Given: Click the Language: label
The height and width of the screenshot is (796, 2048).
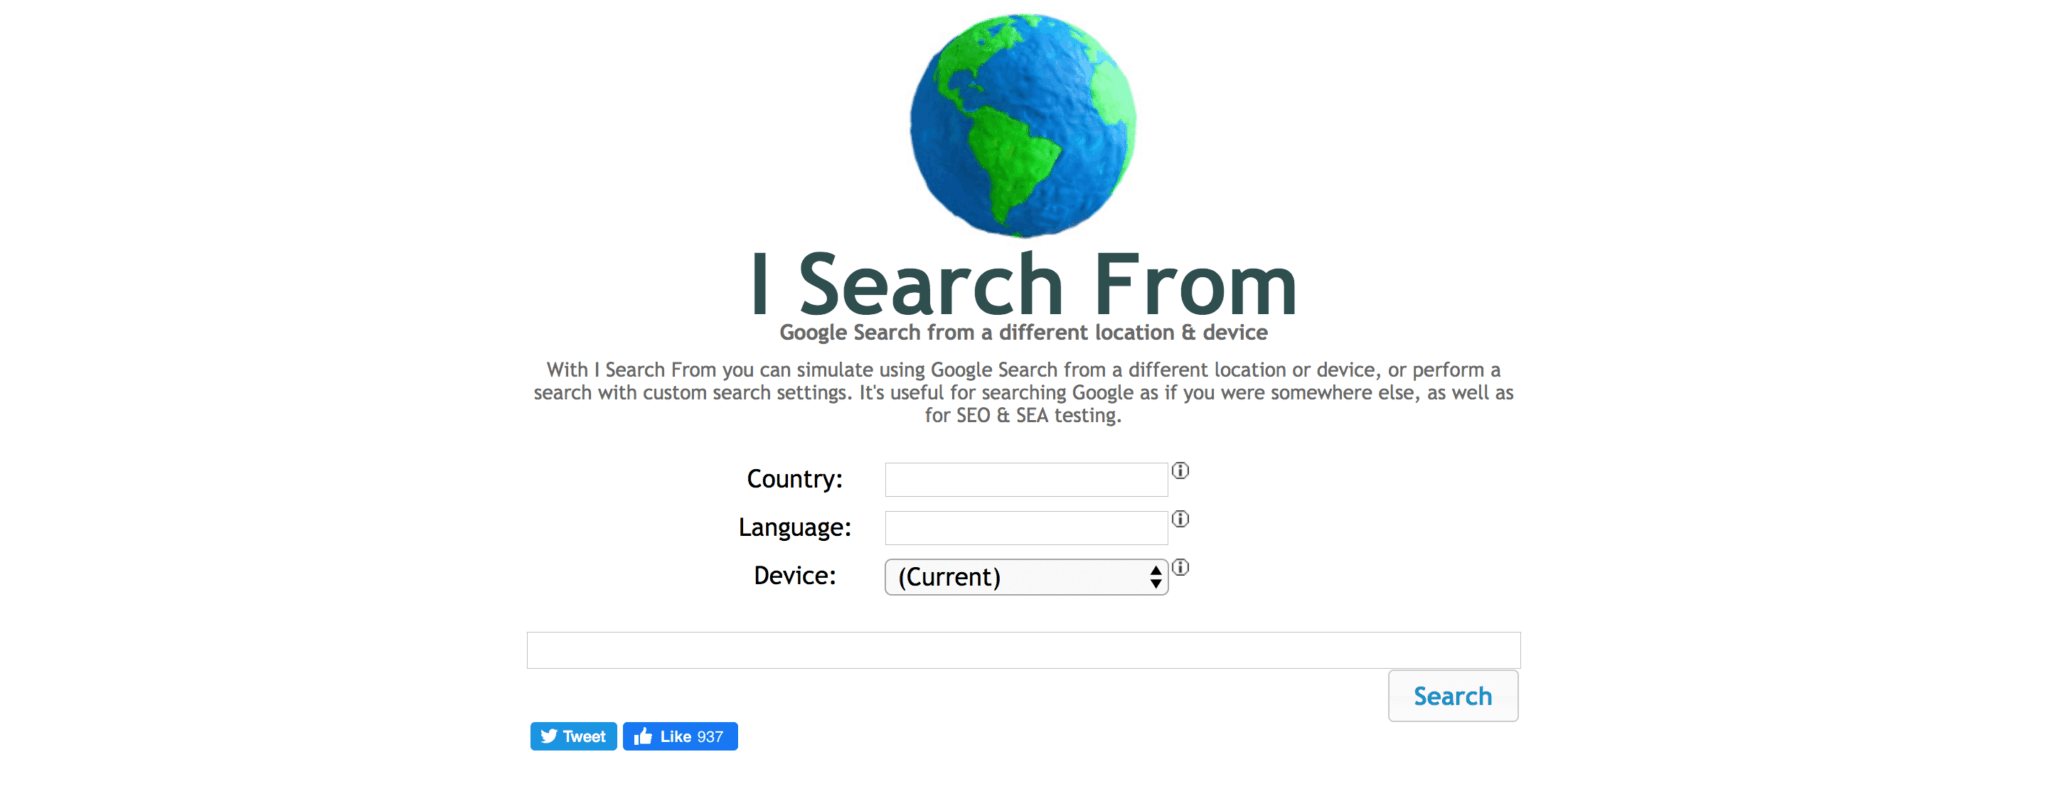Looking at the screenshot, I should tap(795, 527).
